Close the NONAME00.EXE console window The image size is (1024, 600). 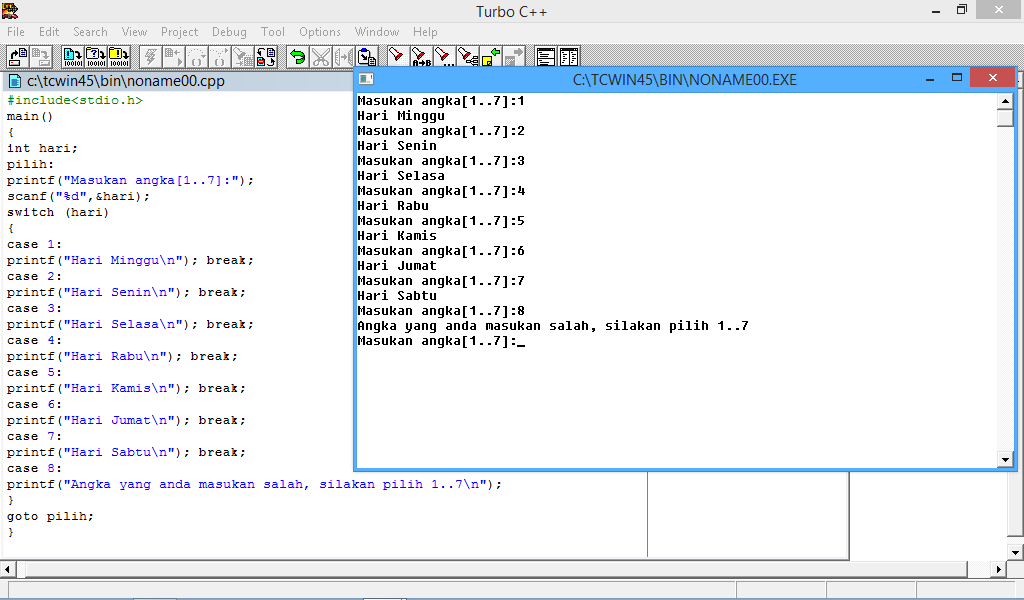(993, 78)
